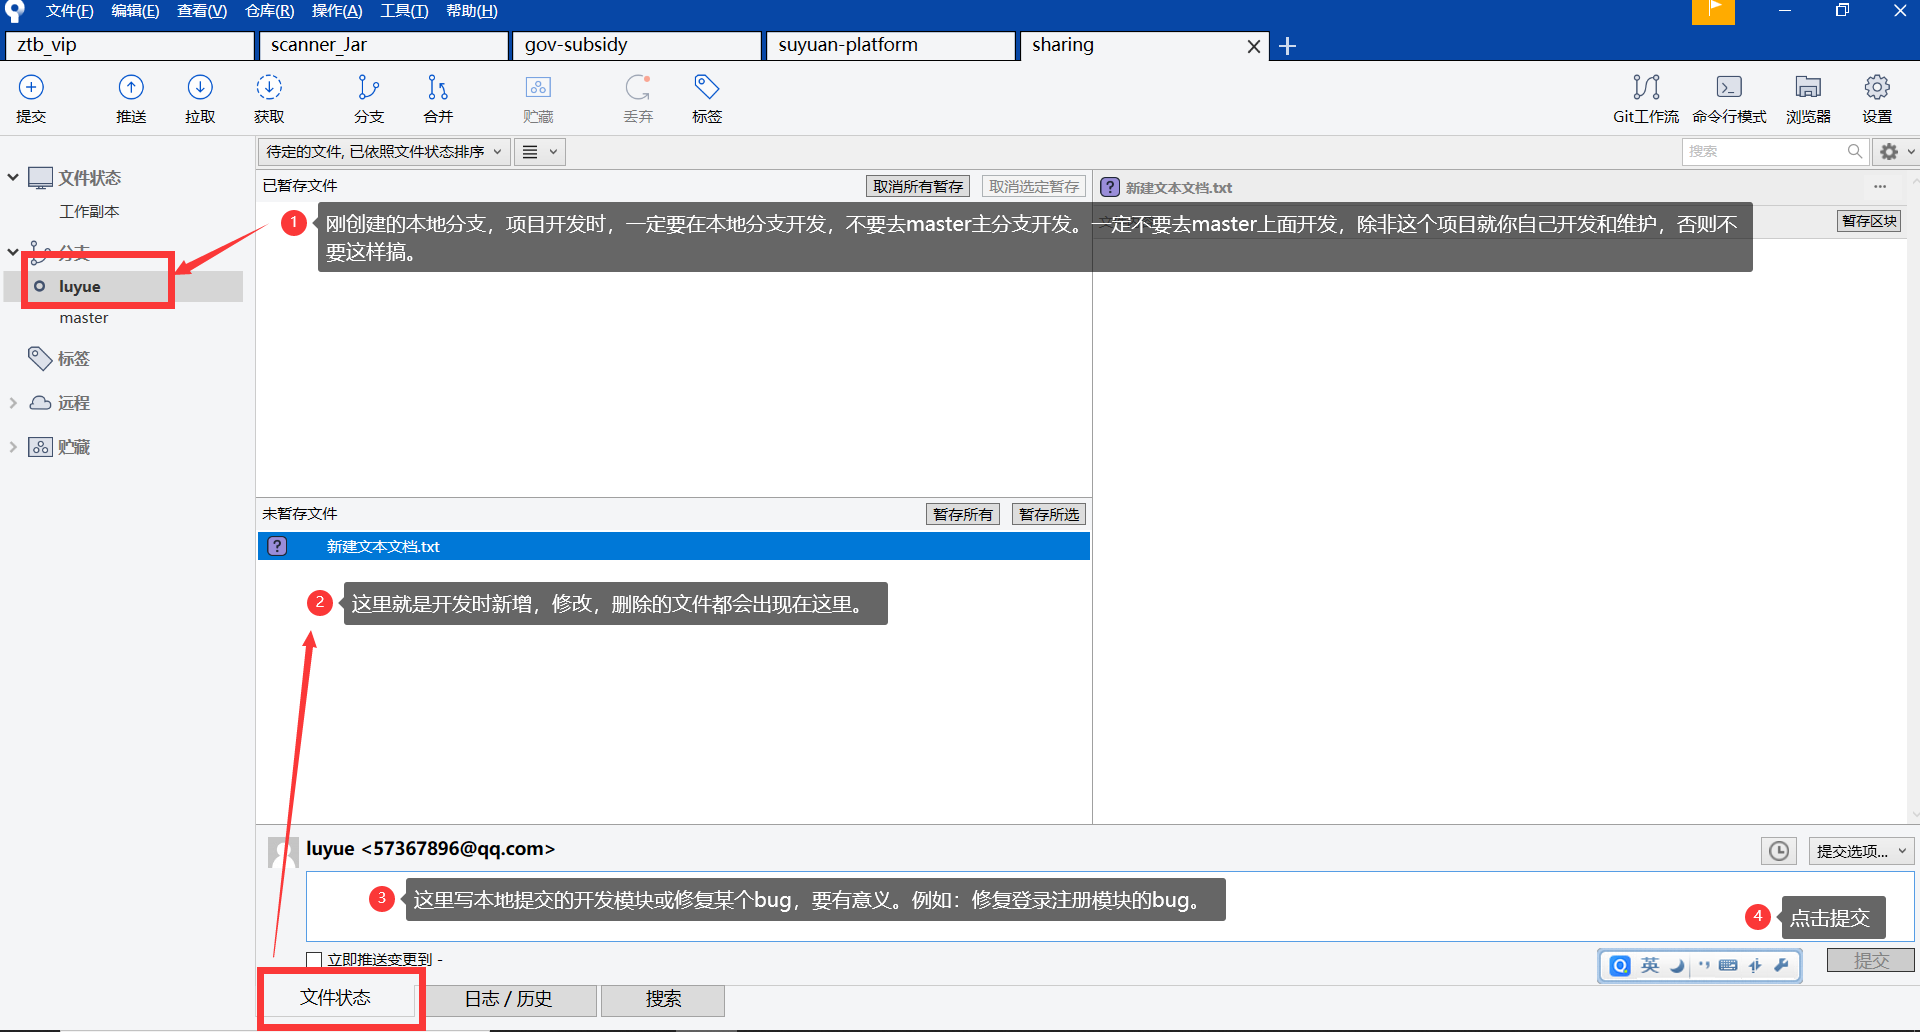Click 暂存所有 button
Screen dimensions: 1920x1032
(x=963, y=515)
